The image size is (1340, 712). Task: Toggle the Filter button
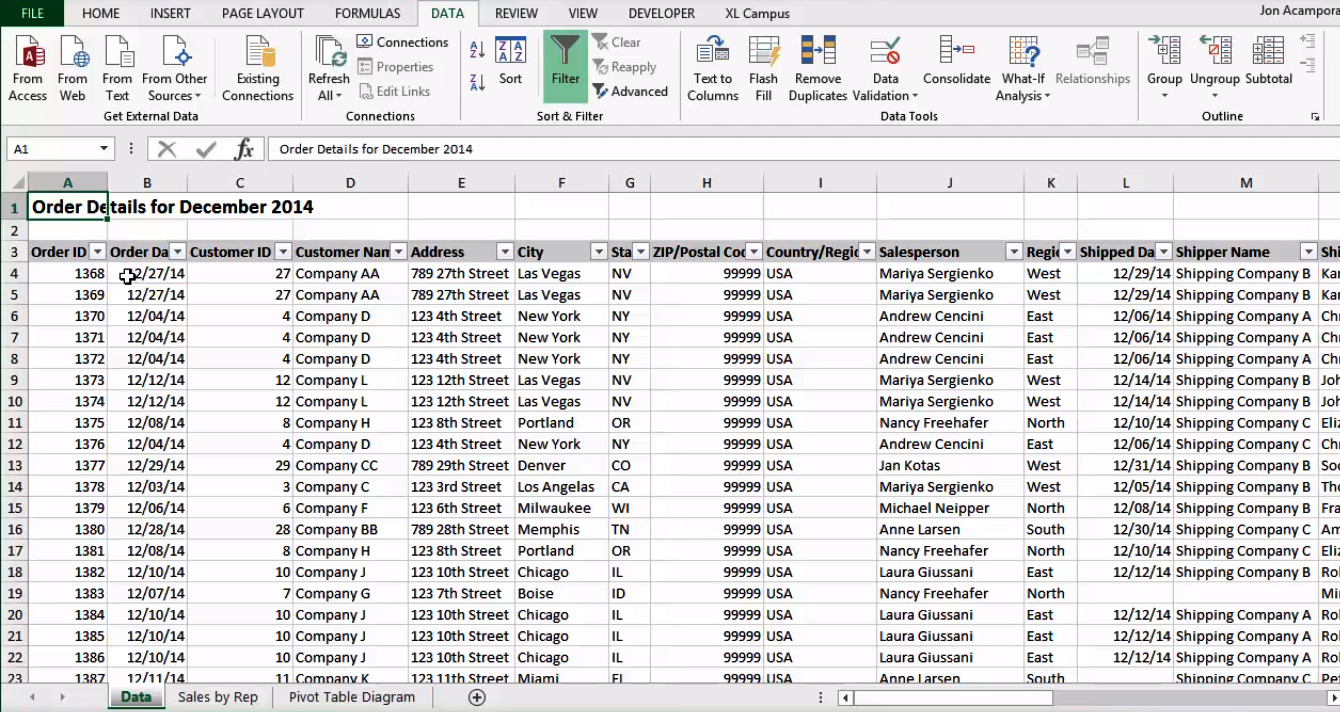(x=565, y=66)
